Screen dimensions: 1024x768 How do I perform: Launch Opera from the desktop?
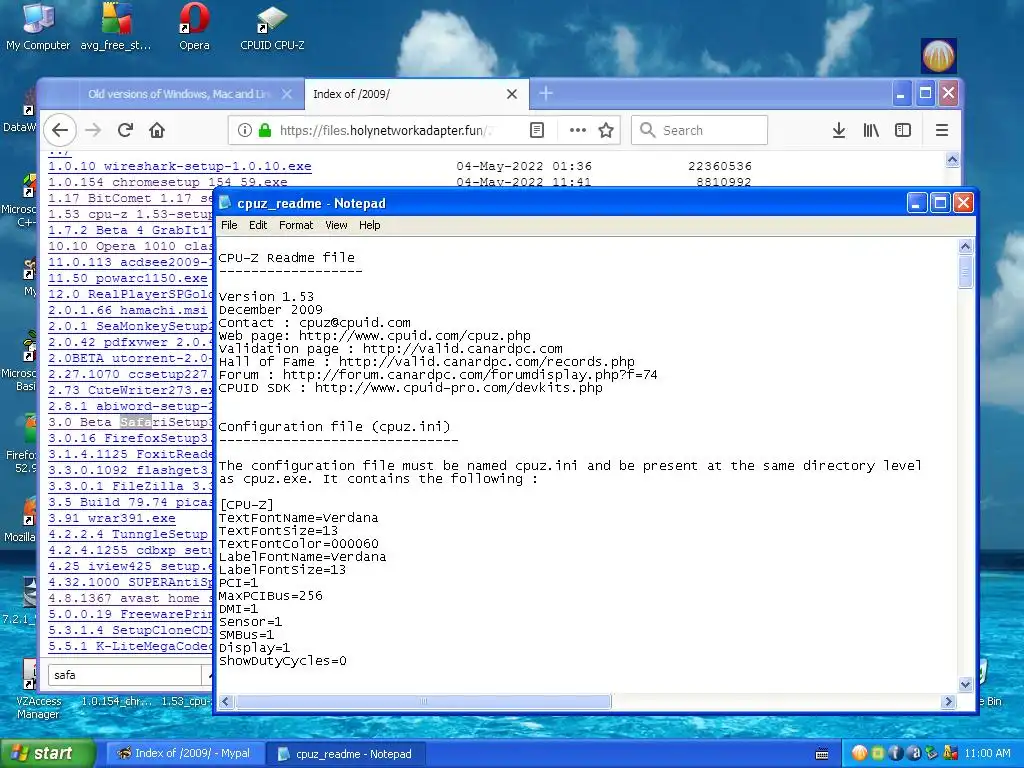click(195, 27)
